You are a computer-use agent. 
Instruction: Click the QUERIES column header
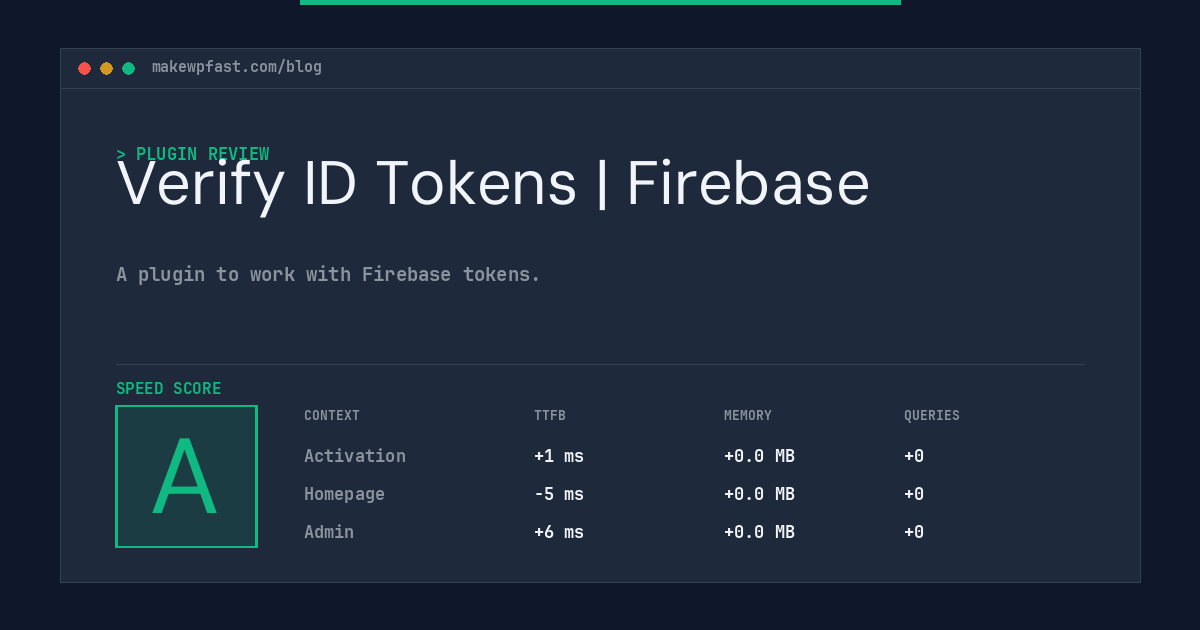932,416
